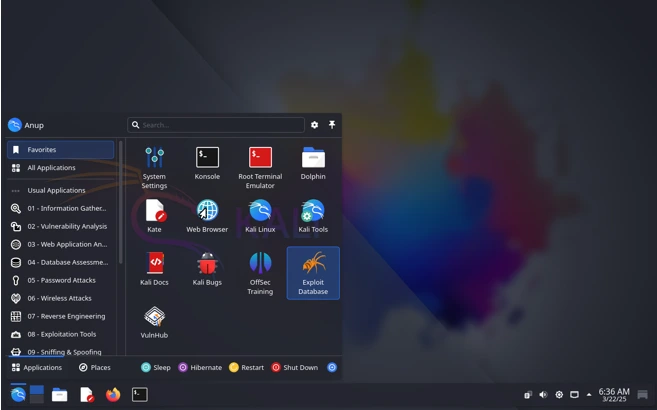
Task: Open launcher configure settings gear
Action: pyautogui.click(x=314, y=125)
